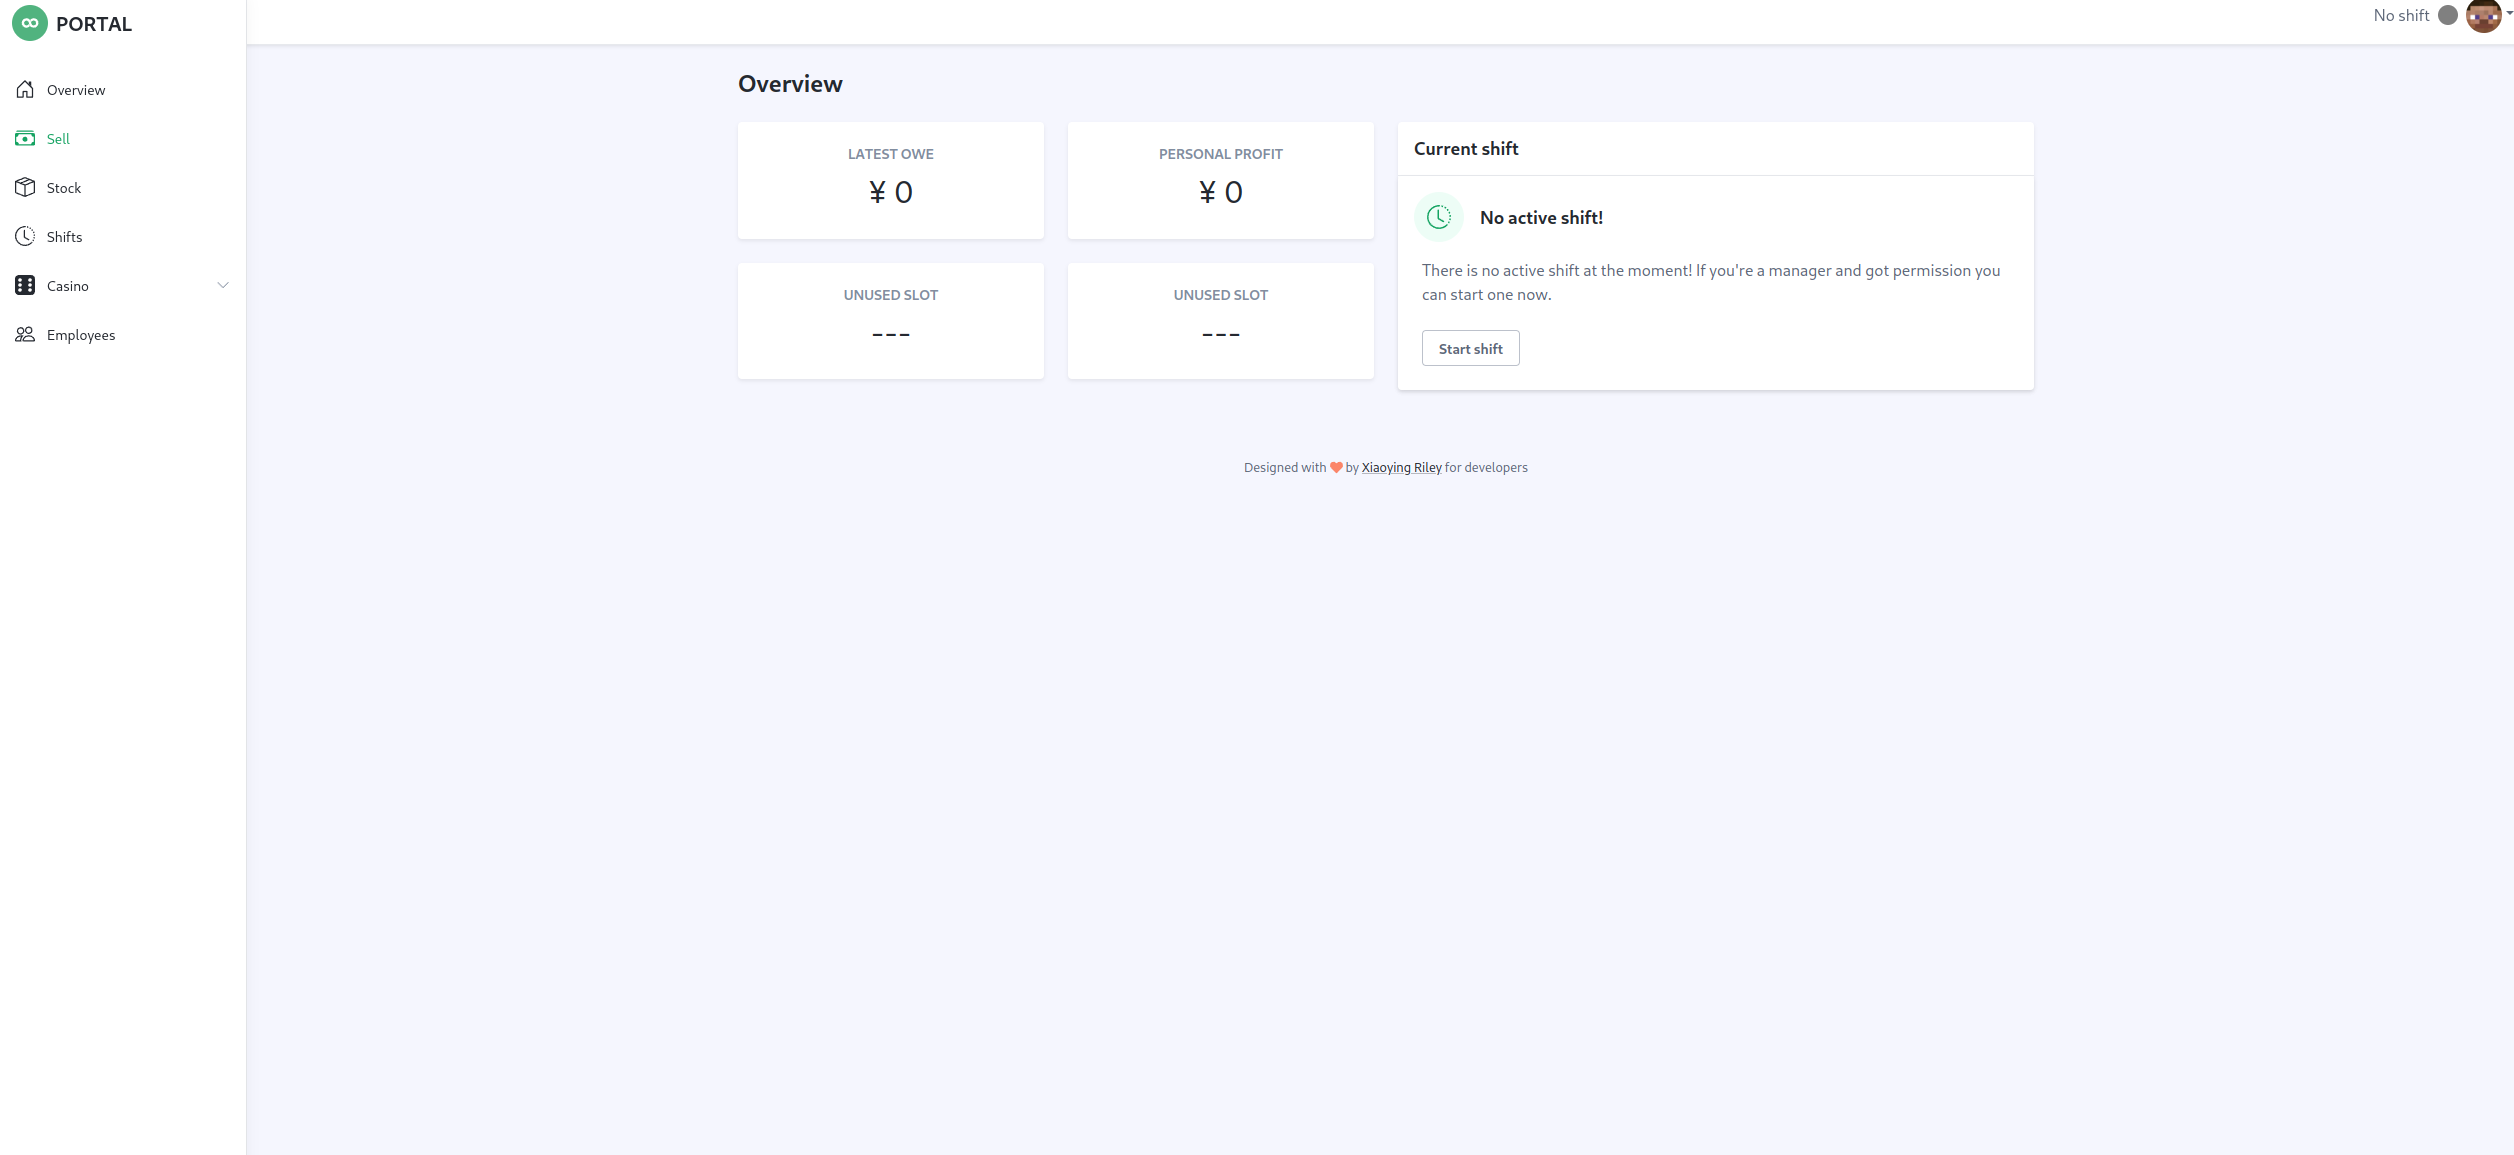Select the Personal Profit card
Image resolution: width=2514 pixels, height=1155 pixels.
click(x=1220, y=181)
